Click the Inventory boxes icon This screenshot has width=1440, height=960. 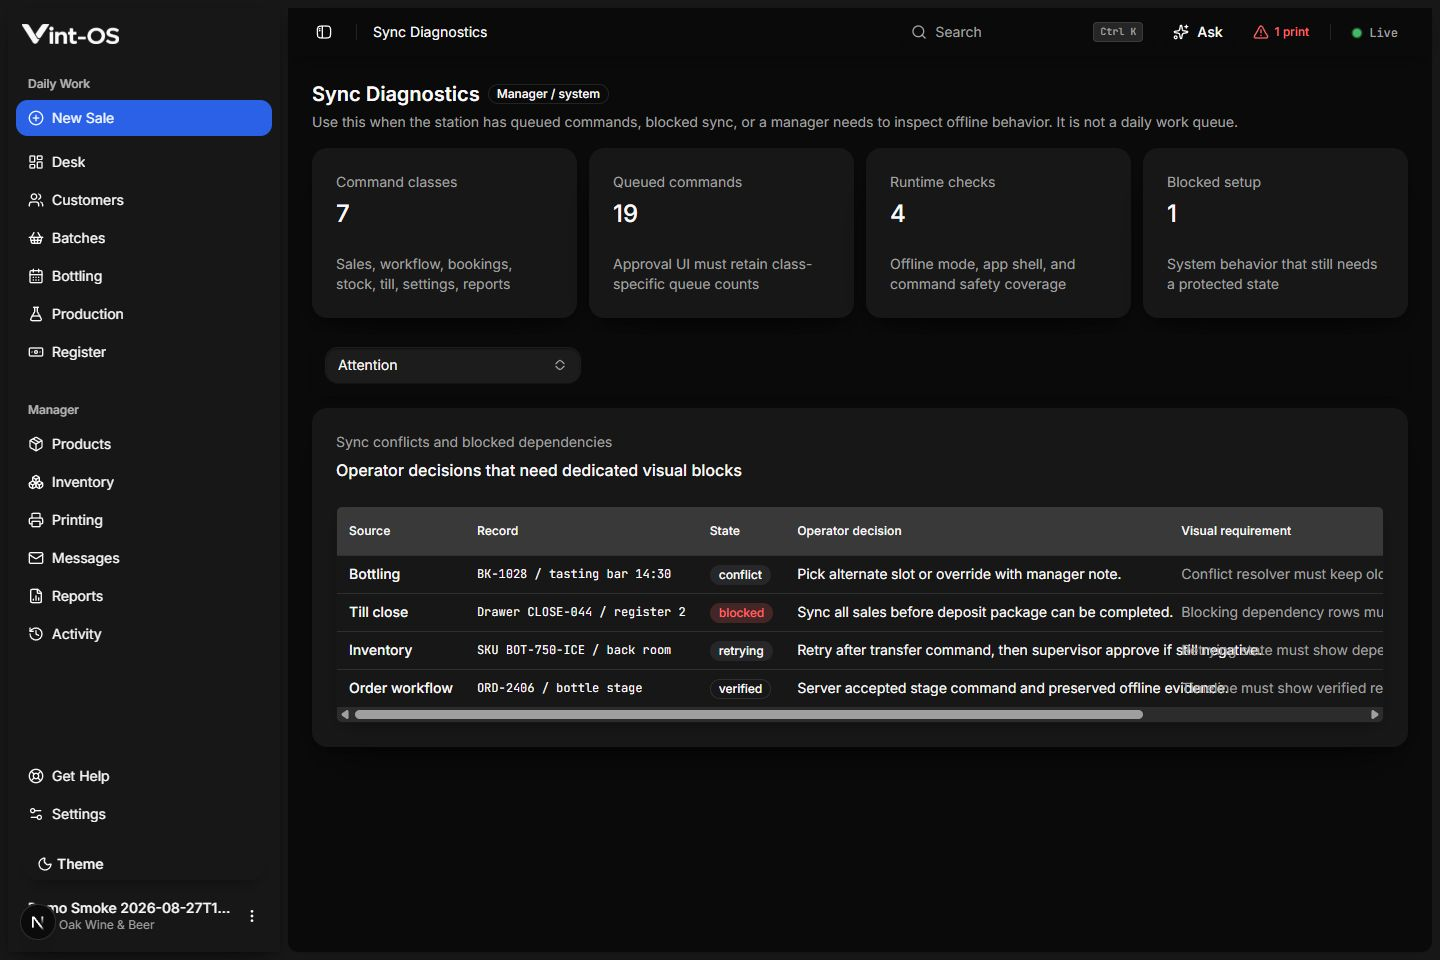click(x=36, y=482)
